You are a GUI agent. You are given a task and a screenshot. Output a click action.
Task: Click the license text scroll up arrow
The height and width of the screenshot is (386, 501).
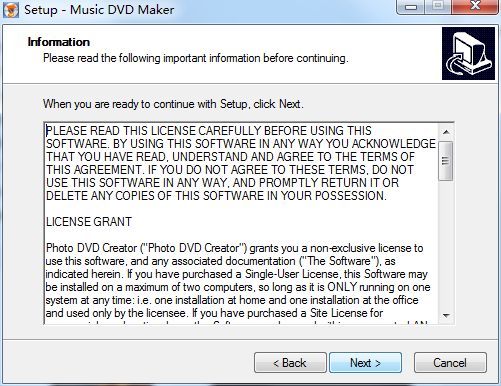[x=446, y=132]
